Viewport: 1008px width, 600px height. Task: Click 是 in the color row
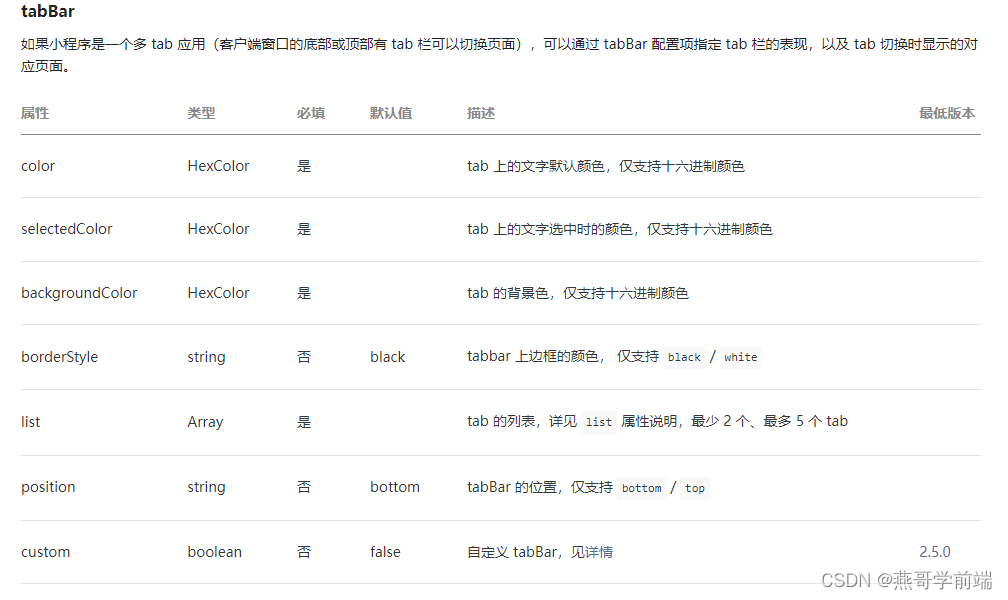click(x=304, y=166)
